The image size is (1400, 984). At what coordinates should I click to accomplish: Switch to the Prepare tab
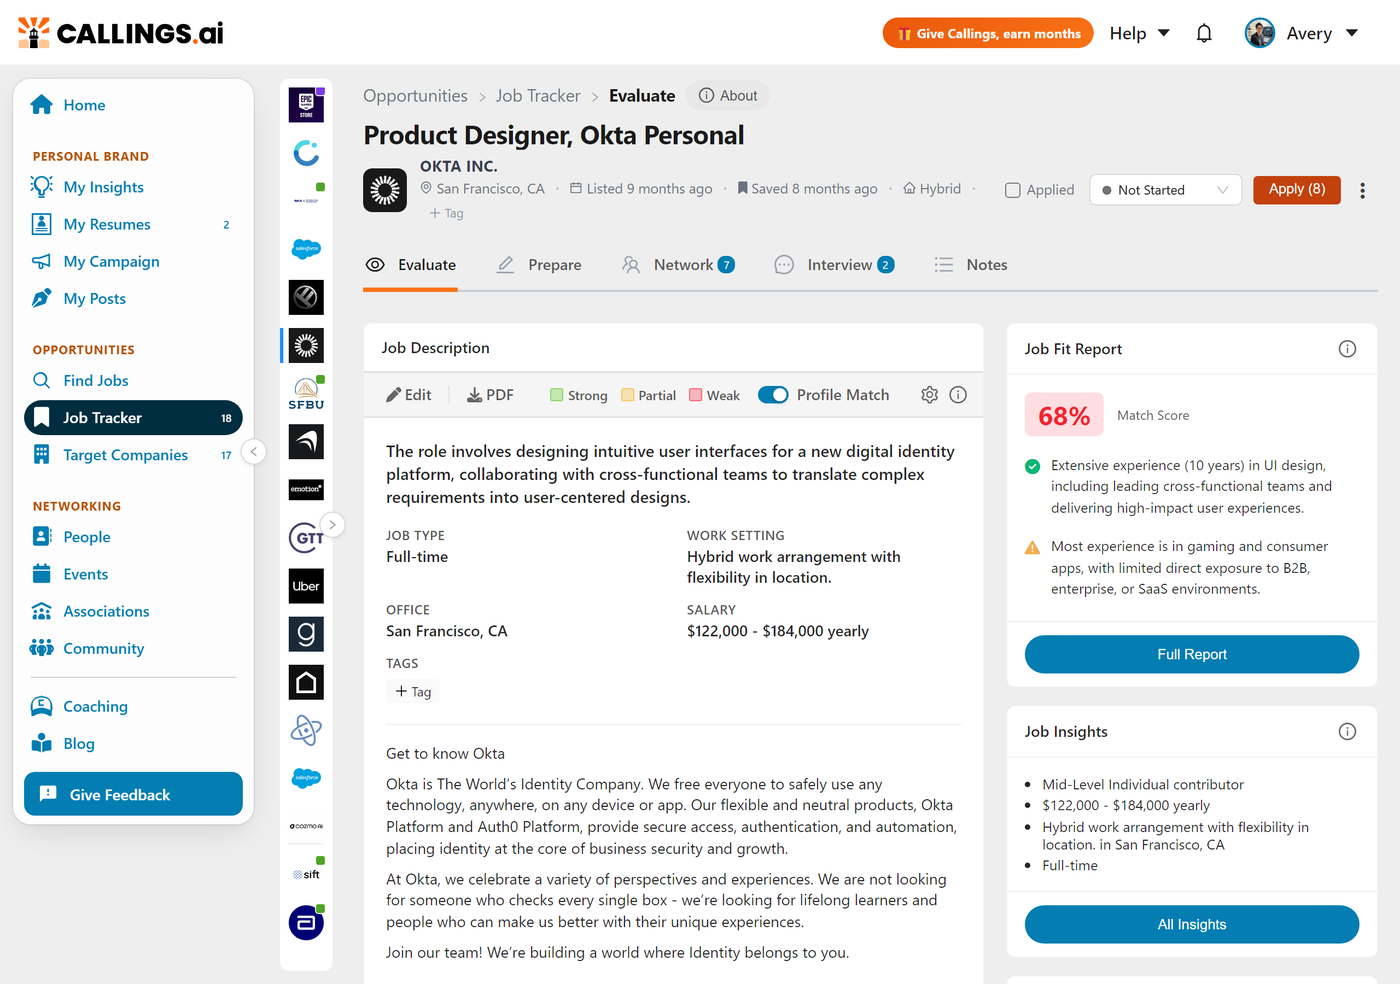540,265
